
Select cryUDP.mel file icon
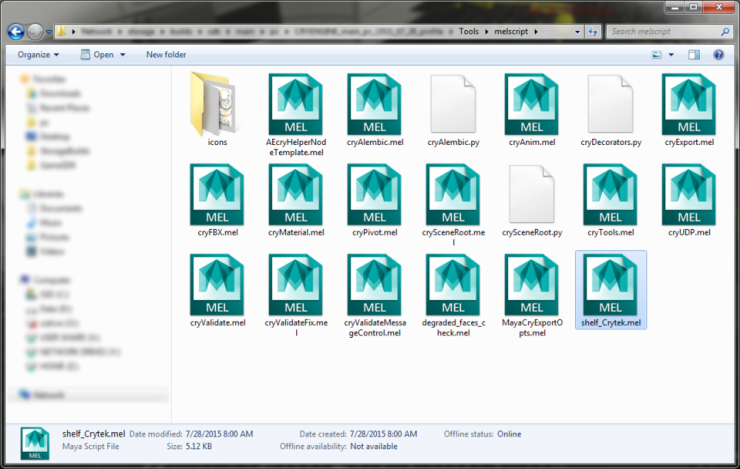689,194
